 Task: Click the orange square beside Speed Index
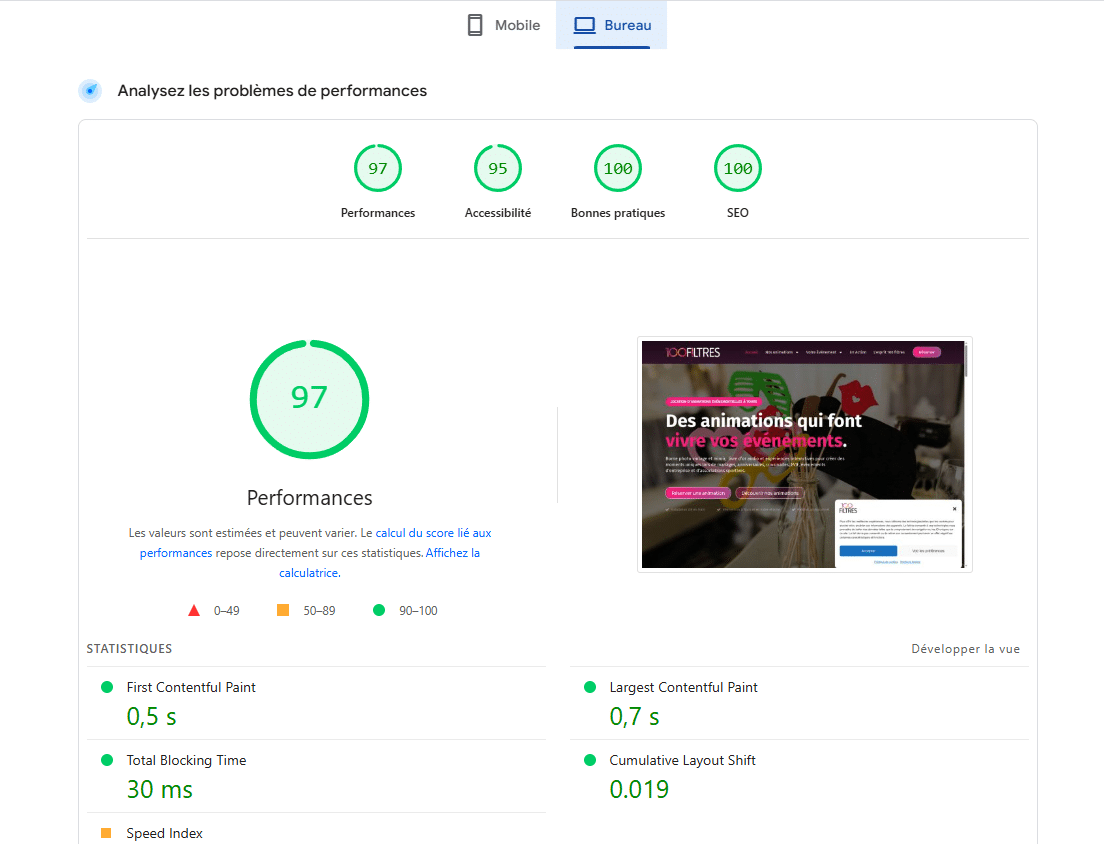tap(106, 833)
